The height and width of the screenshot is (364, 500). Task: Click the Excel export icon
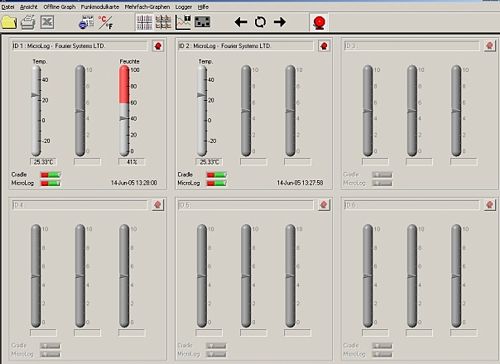(47, 22)
